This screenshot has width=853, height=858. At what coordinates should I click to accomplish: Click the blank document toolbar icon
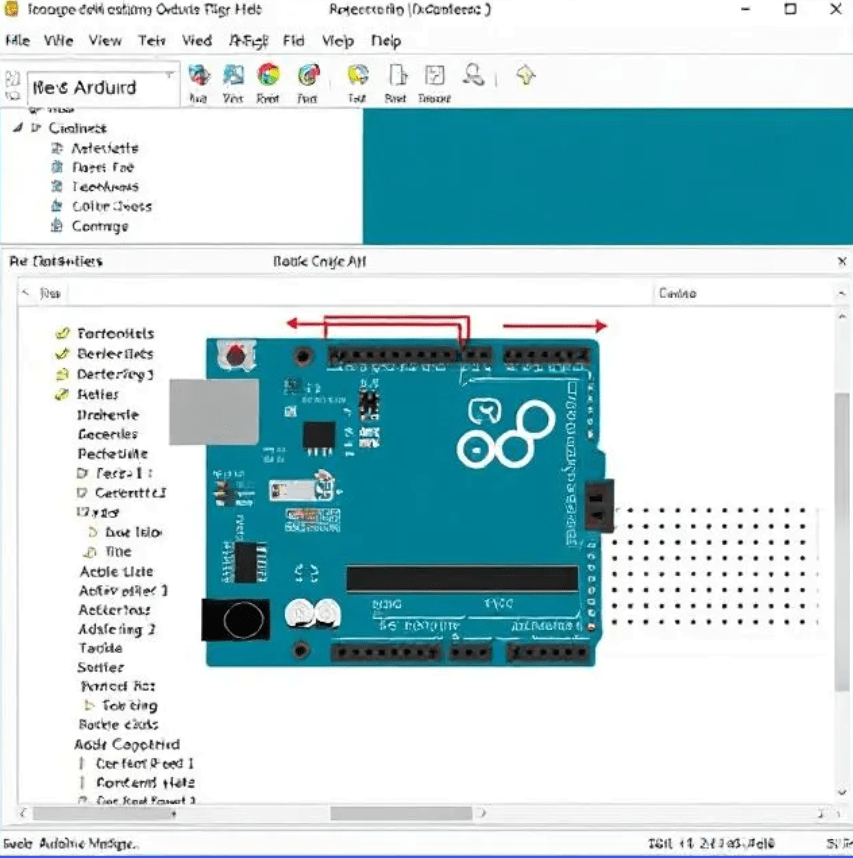397,75
